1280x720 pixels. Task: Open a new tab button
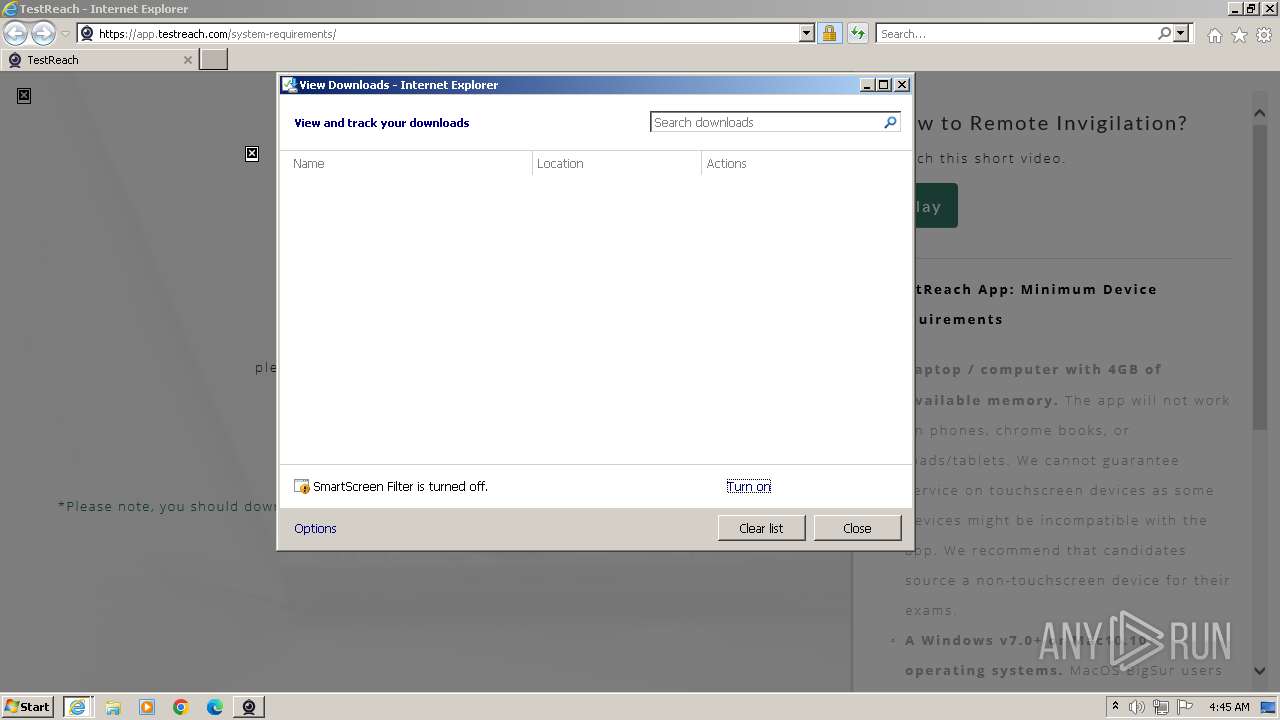point(214,60)
